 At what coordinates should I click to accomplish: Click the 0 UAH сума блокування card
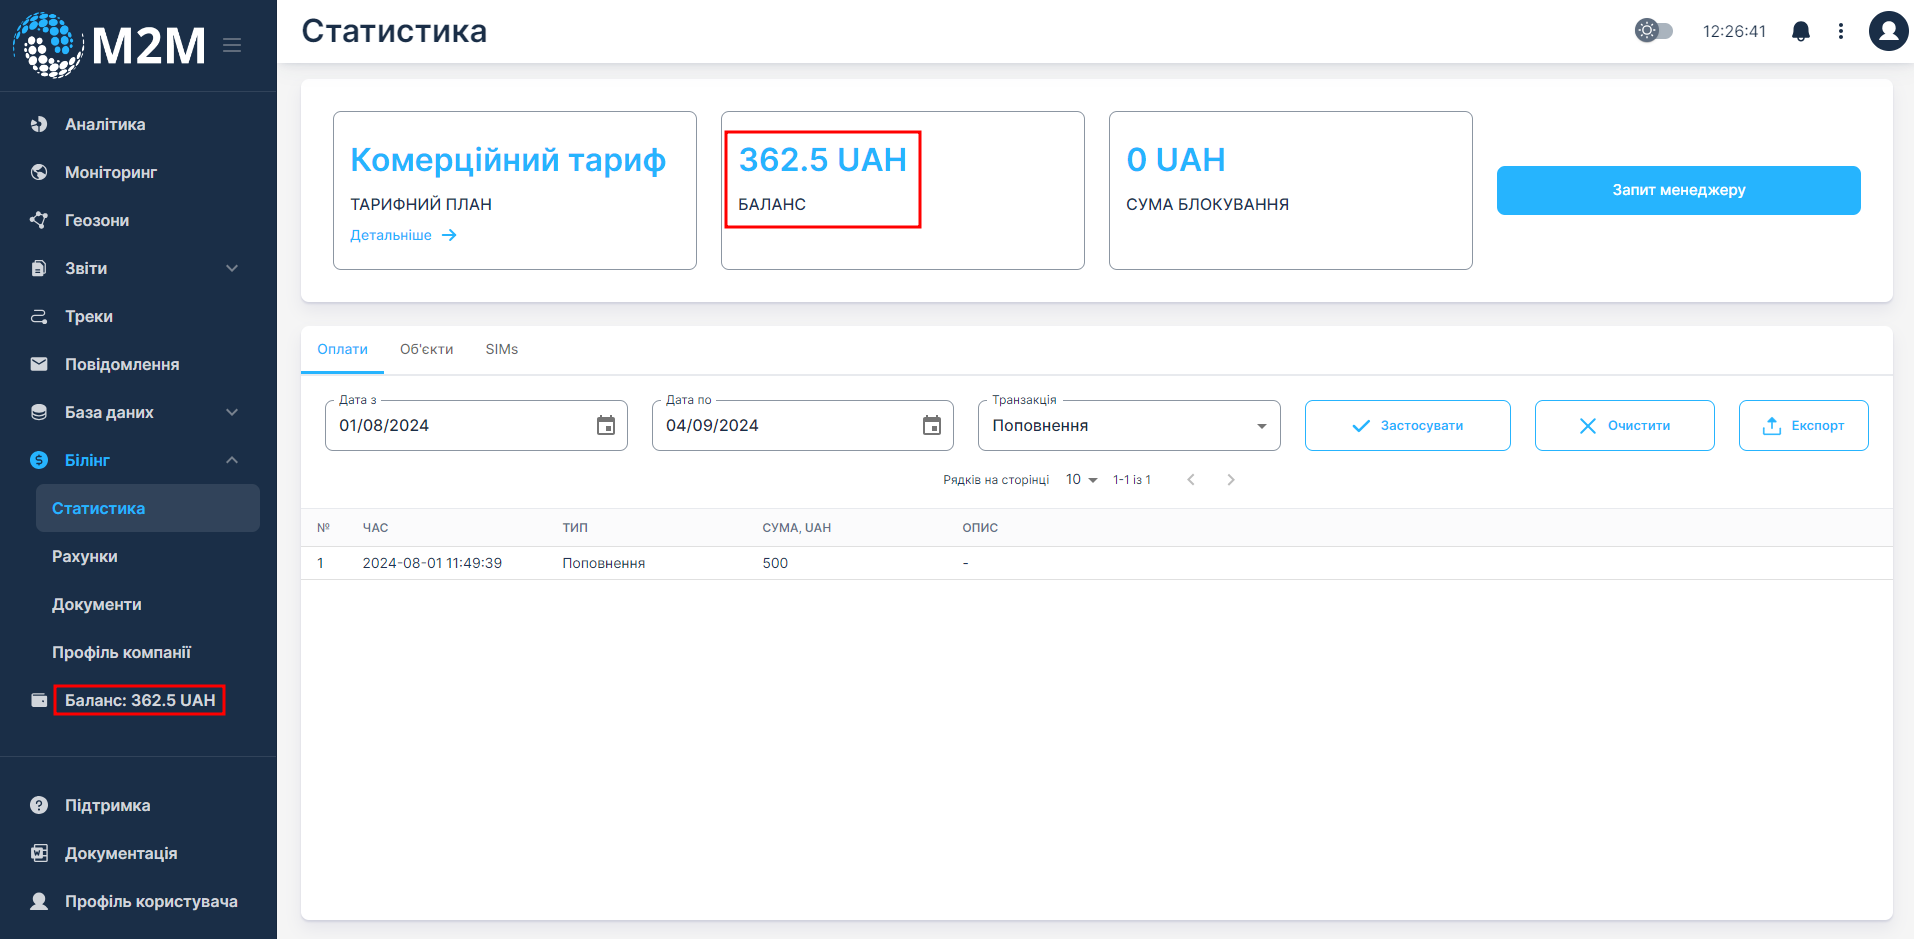click(1290, 190)
